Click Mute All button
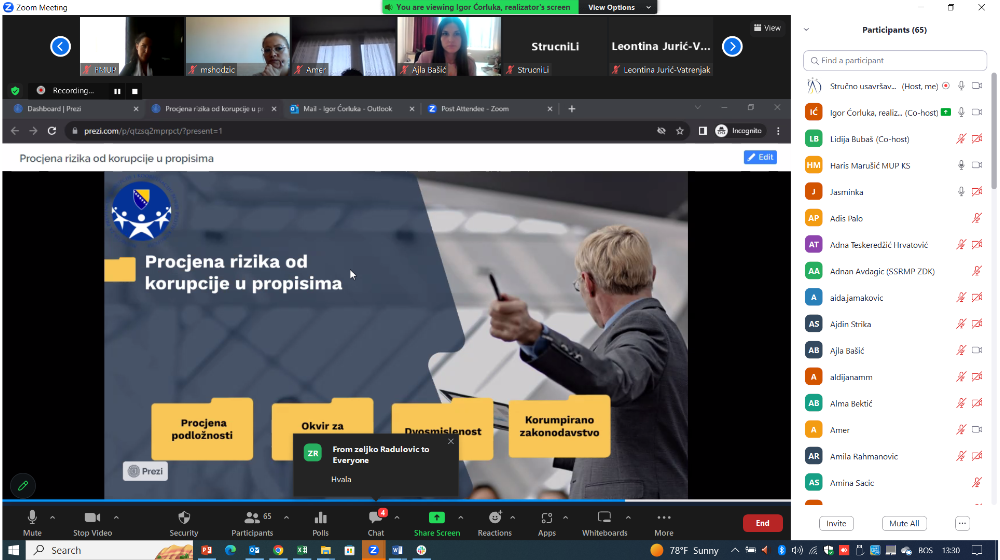 [904, 524]
